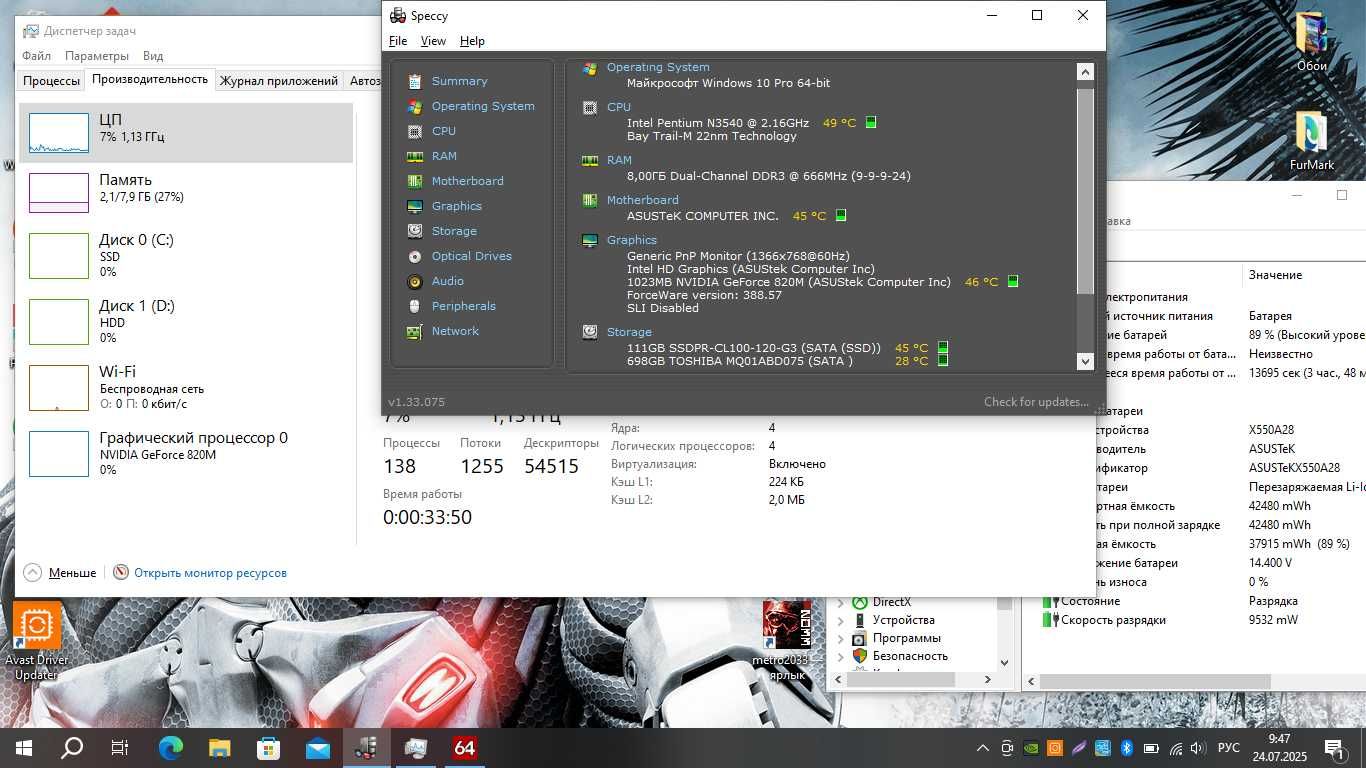
Task: Expand the DirectX tree node
Action: (x=840, y=602)
